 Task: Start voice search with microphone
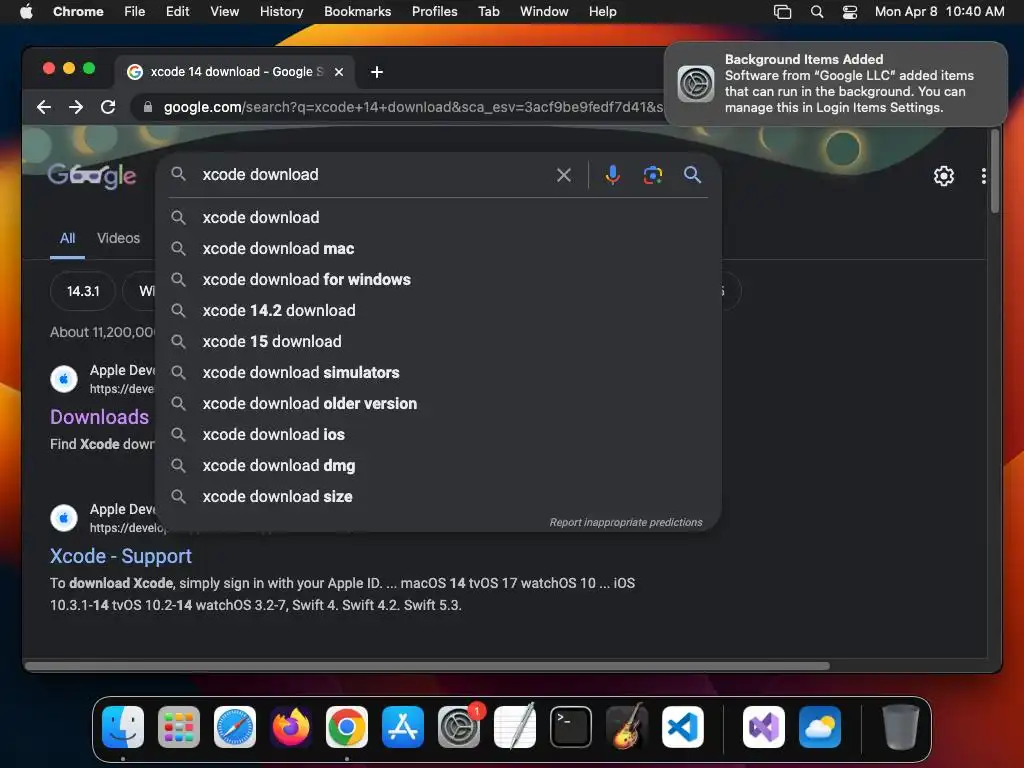click(x=613, y=175)
